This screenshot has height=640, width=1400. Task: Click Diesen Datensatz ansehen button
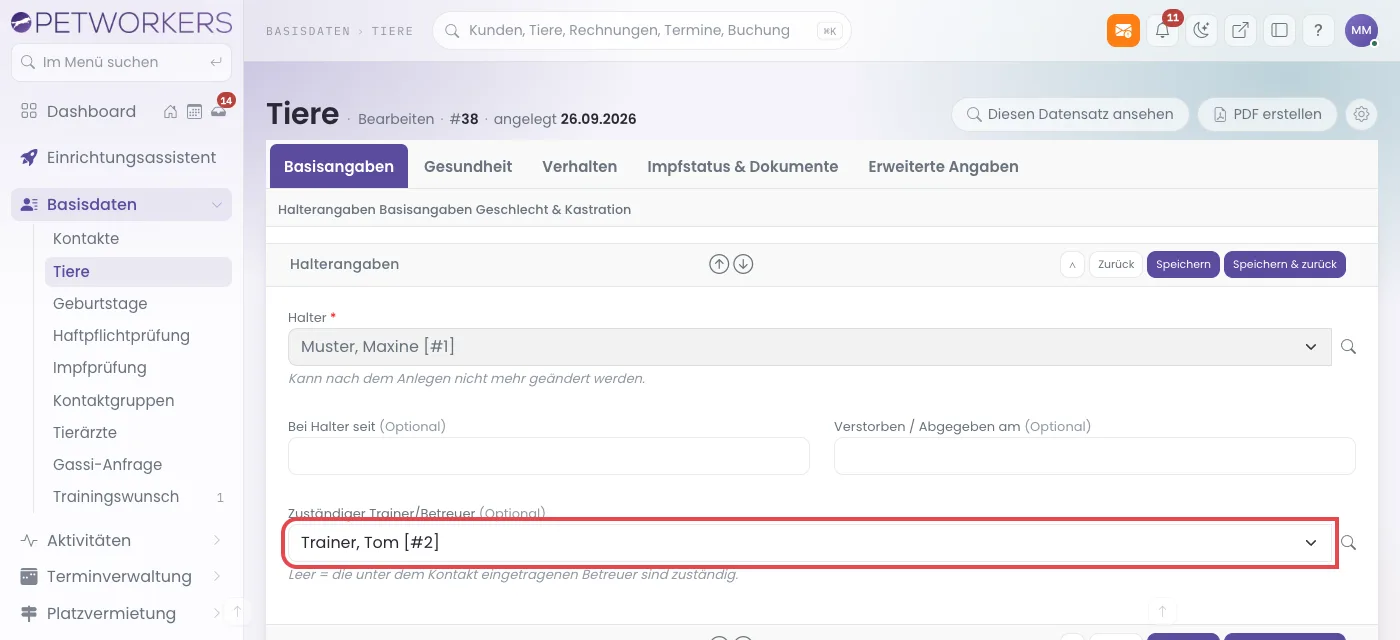point(1070,114)
